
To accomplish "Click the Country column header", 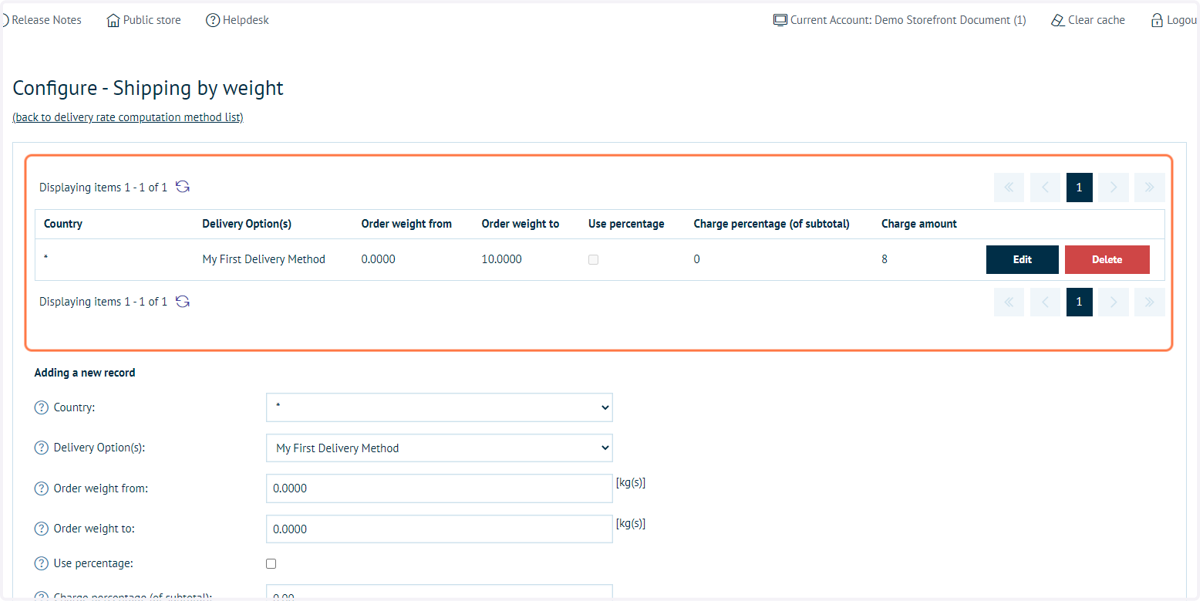I will [63, 224].
